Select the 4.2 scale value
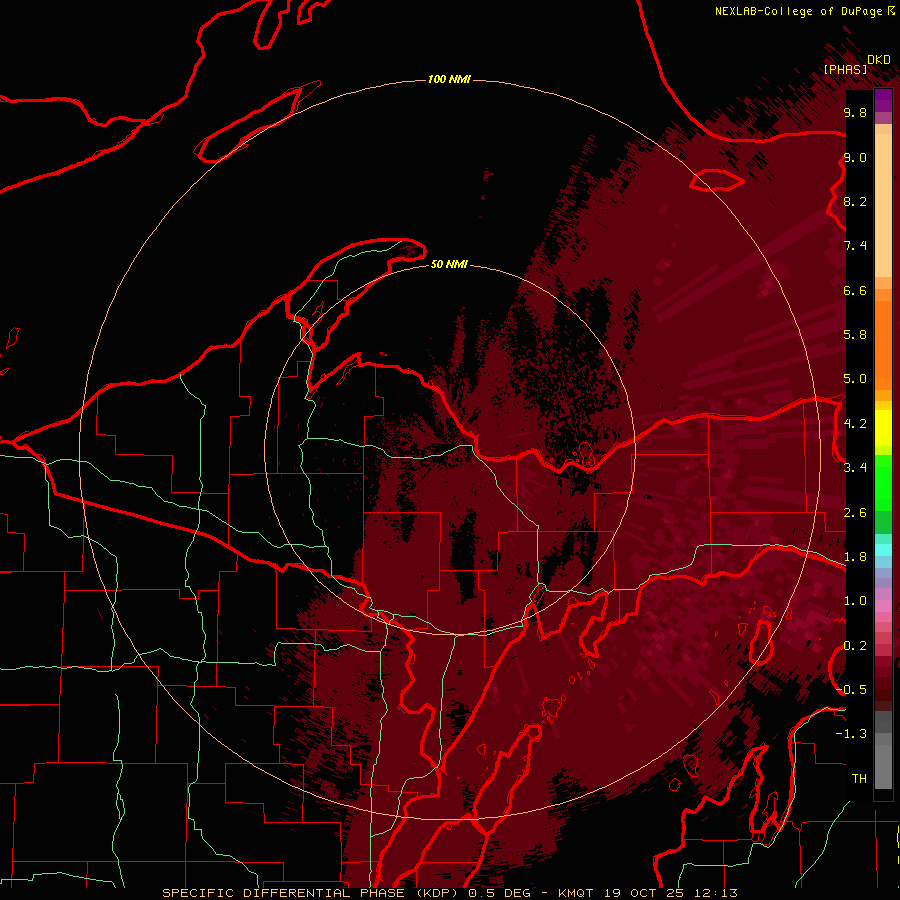 [x=855, y=424]
